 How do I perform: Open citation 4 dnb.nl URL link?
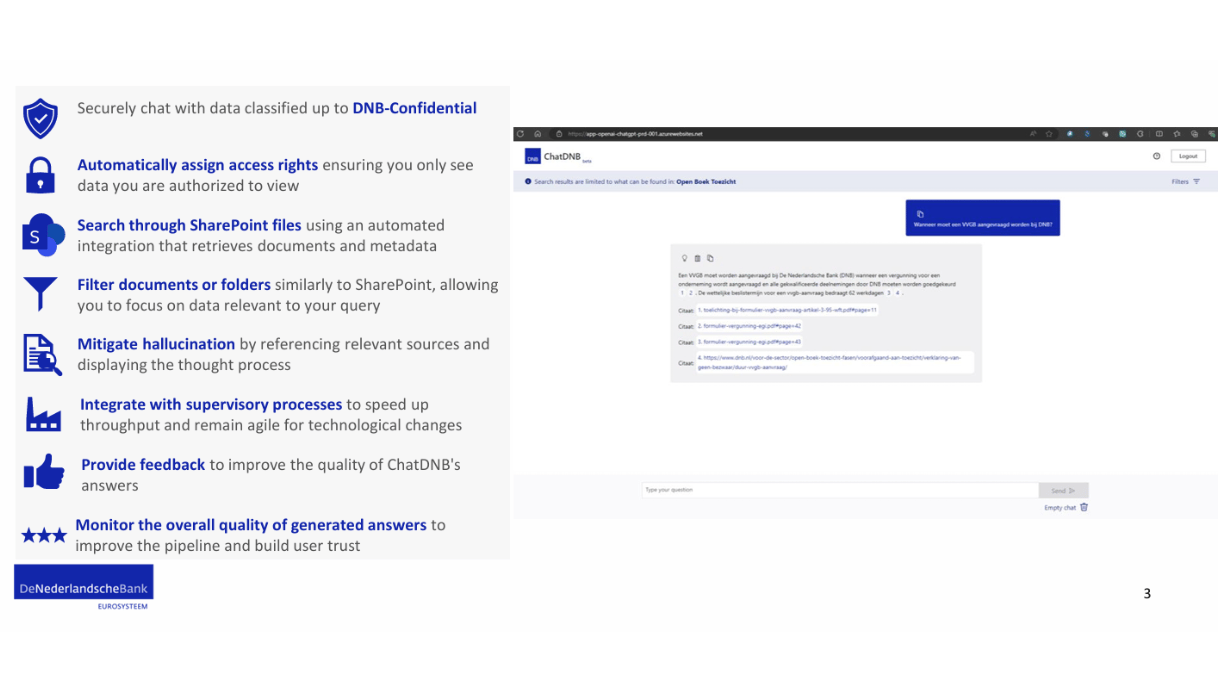click(x=834, y=362)
